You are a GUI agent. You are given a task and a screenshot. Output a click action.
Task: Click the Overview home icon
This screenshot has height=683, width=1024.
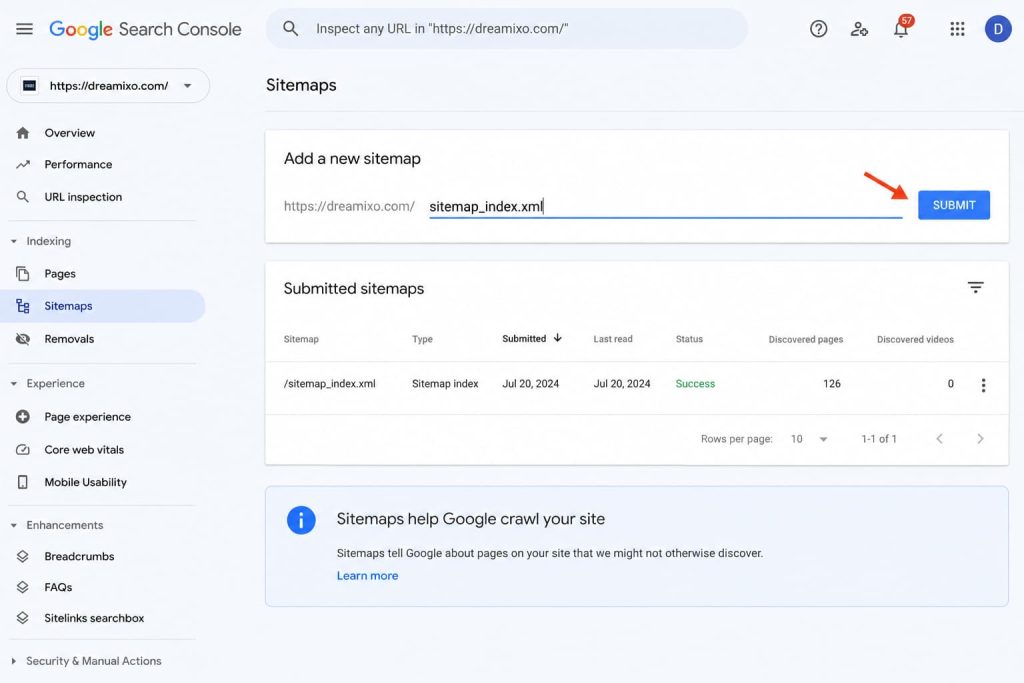[x=23, y=133]
